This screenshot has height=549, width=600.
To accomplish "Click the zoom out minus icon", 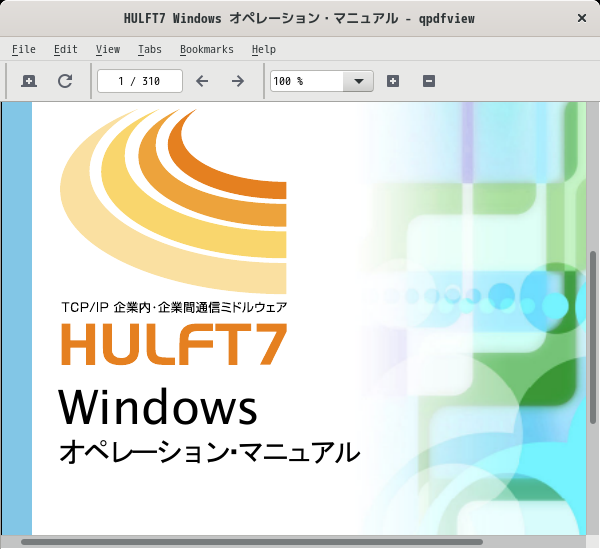I will (429, 81).
